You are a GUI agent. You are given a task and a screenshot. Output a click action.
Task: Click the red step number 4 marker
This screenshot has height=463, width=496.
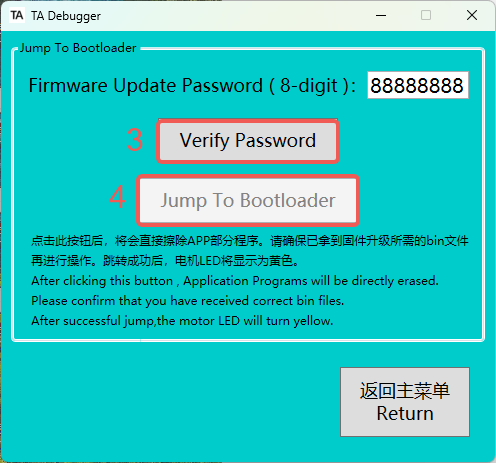pos(117,197)
